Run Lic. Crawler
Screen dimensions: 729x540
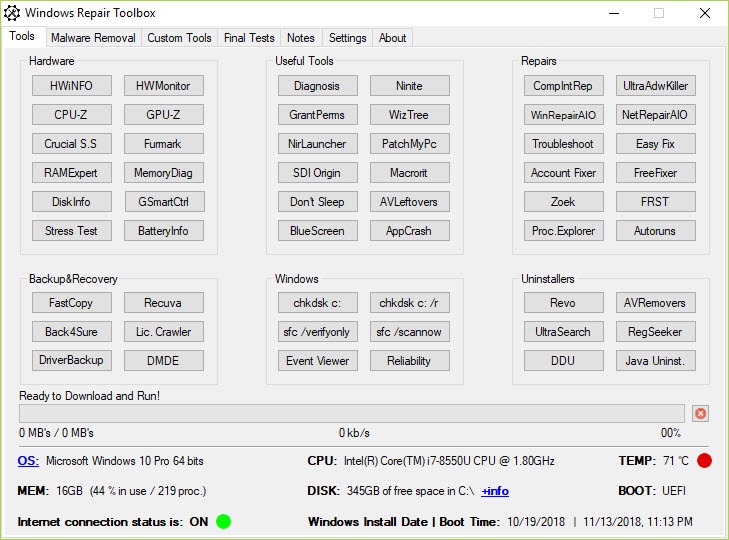click(x=164, y=332)
